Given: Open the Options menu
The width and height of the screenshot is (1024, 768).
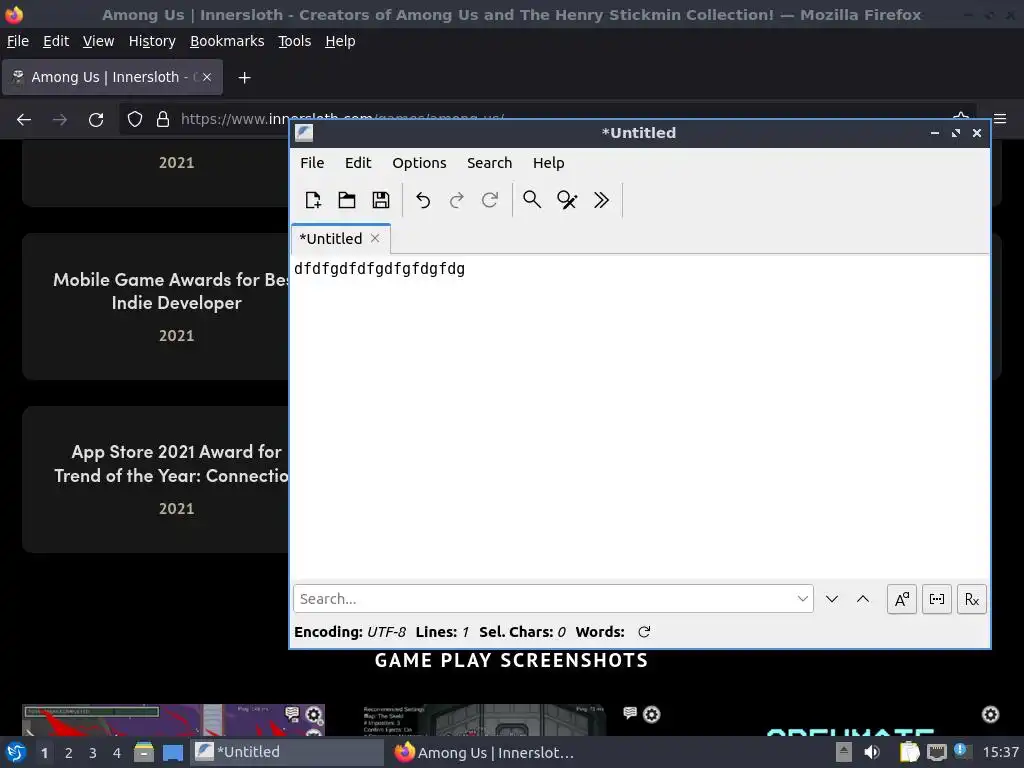Looking at the screenshot, I should (419, 163).
